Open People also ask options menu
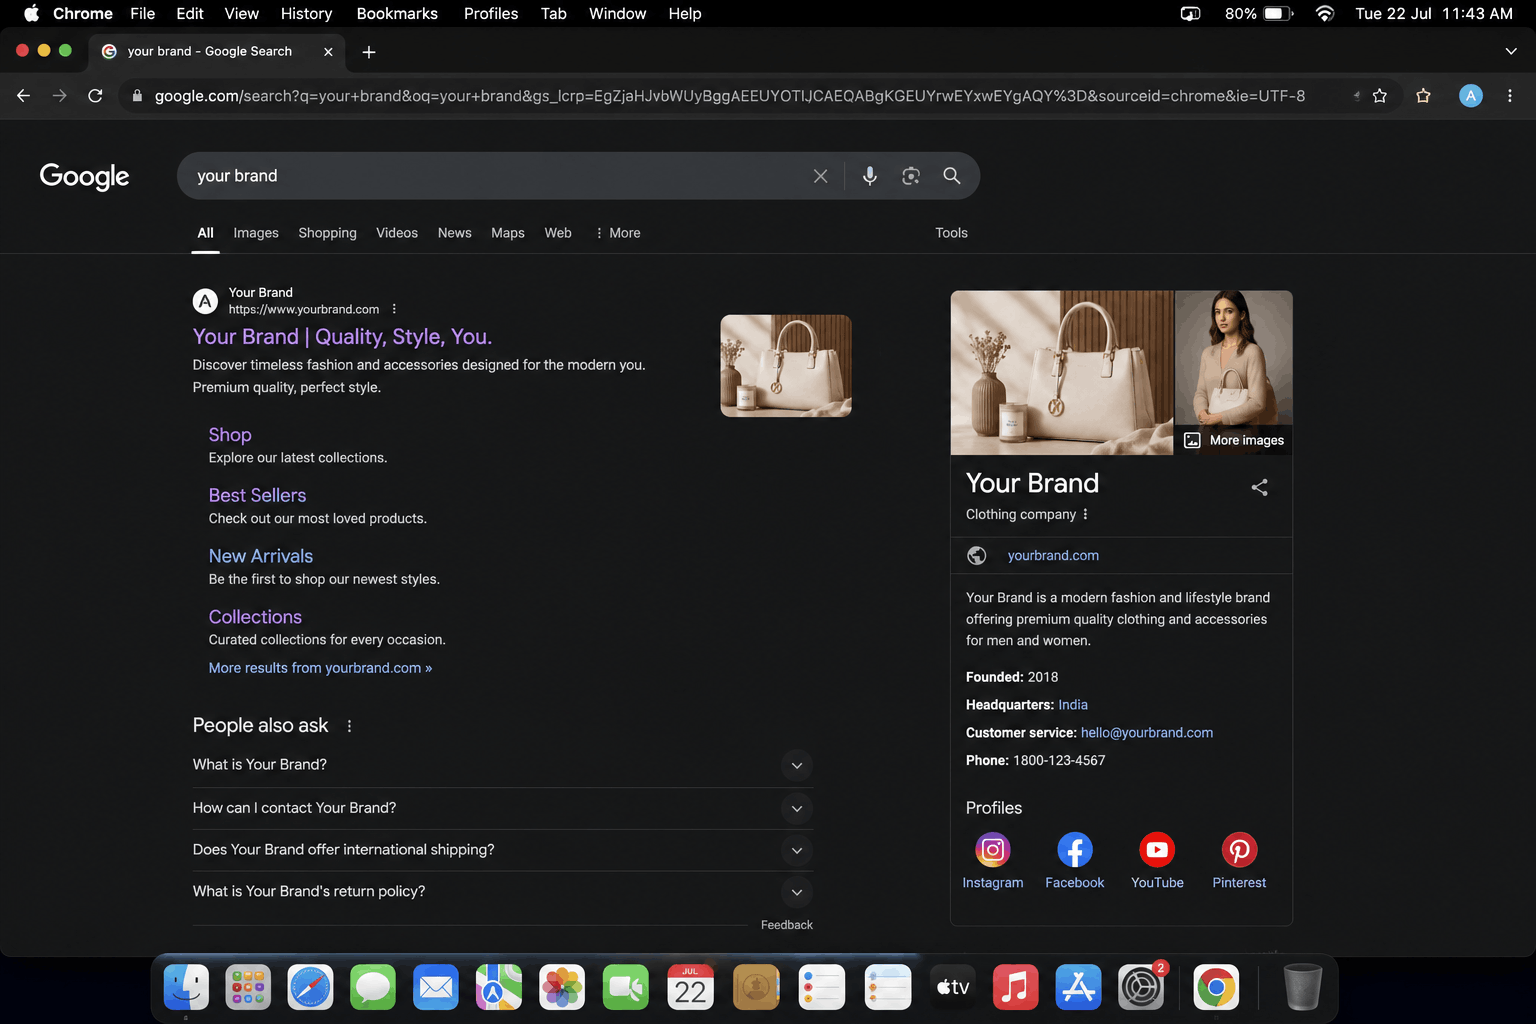1536x1024 pixels. tap(349, 726)
